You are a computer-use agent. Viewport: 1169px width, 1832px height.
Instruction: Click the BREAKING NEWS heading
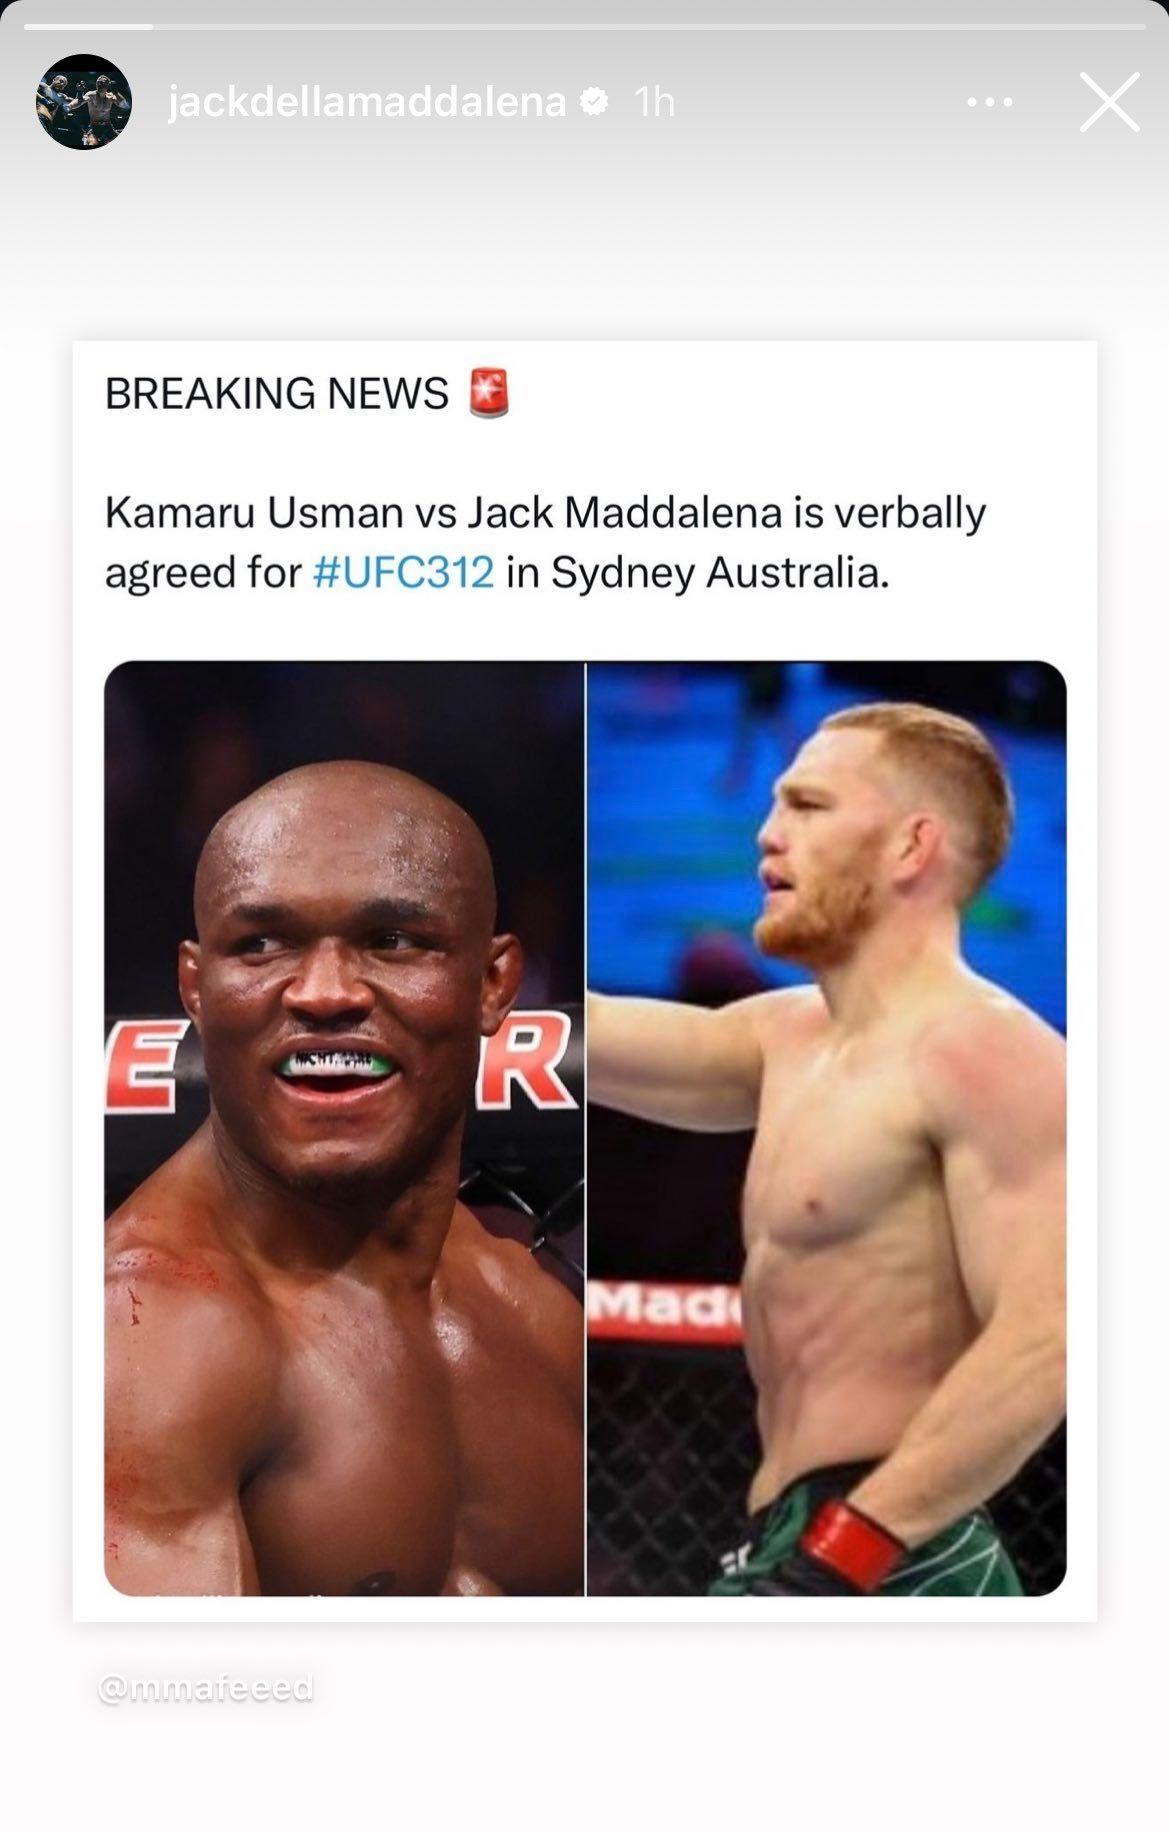tap(277, 393)
